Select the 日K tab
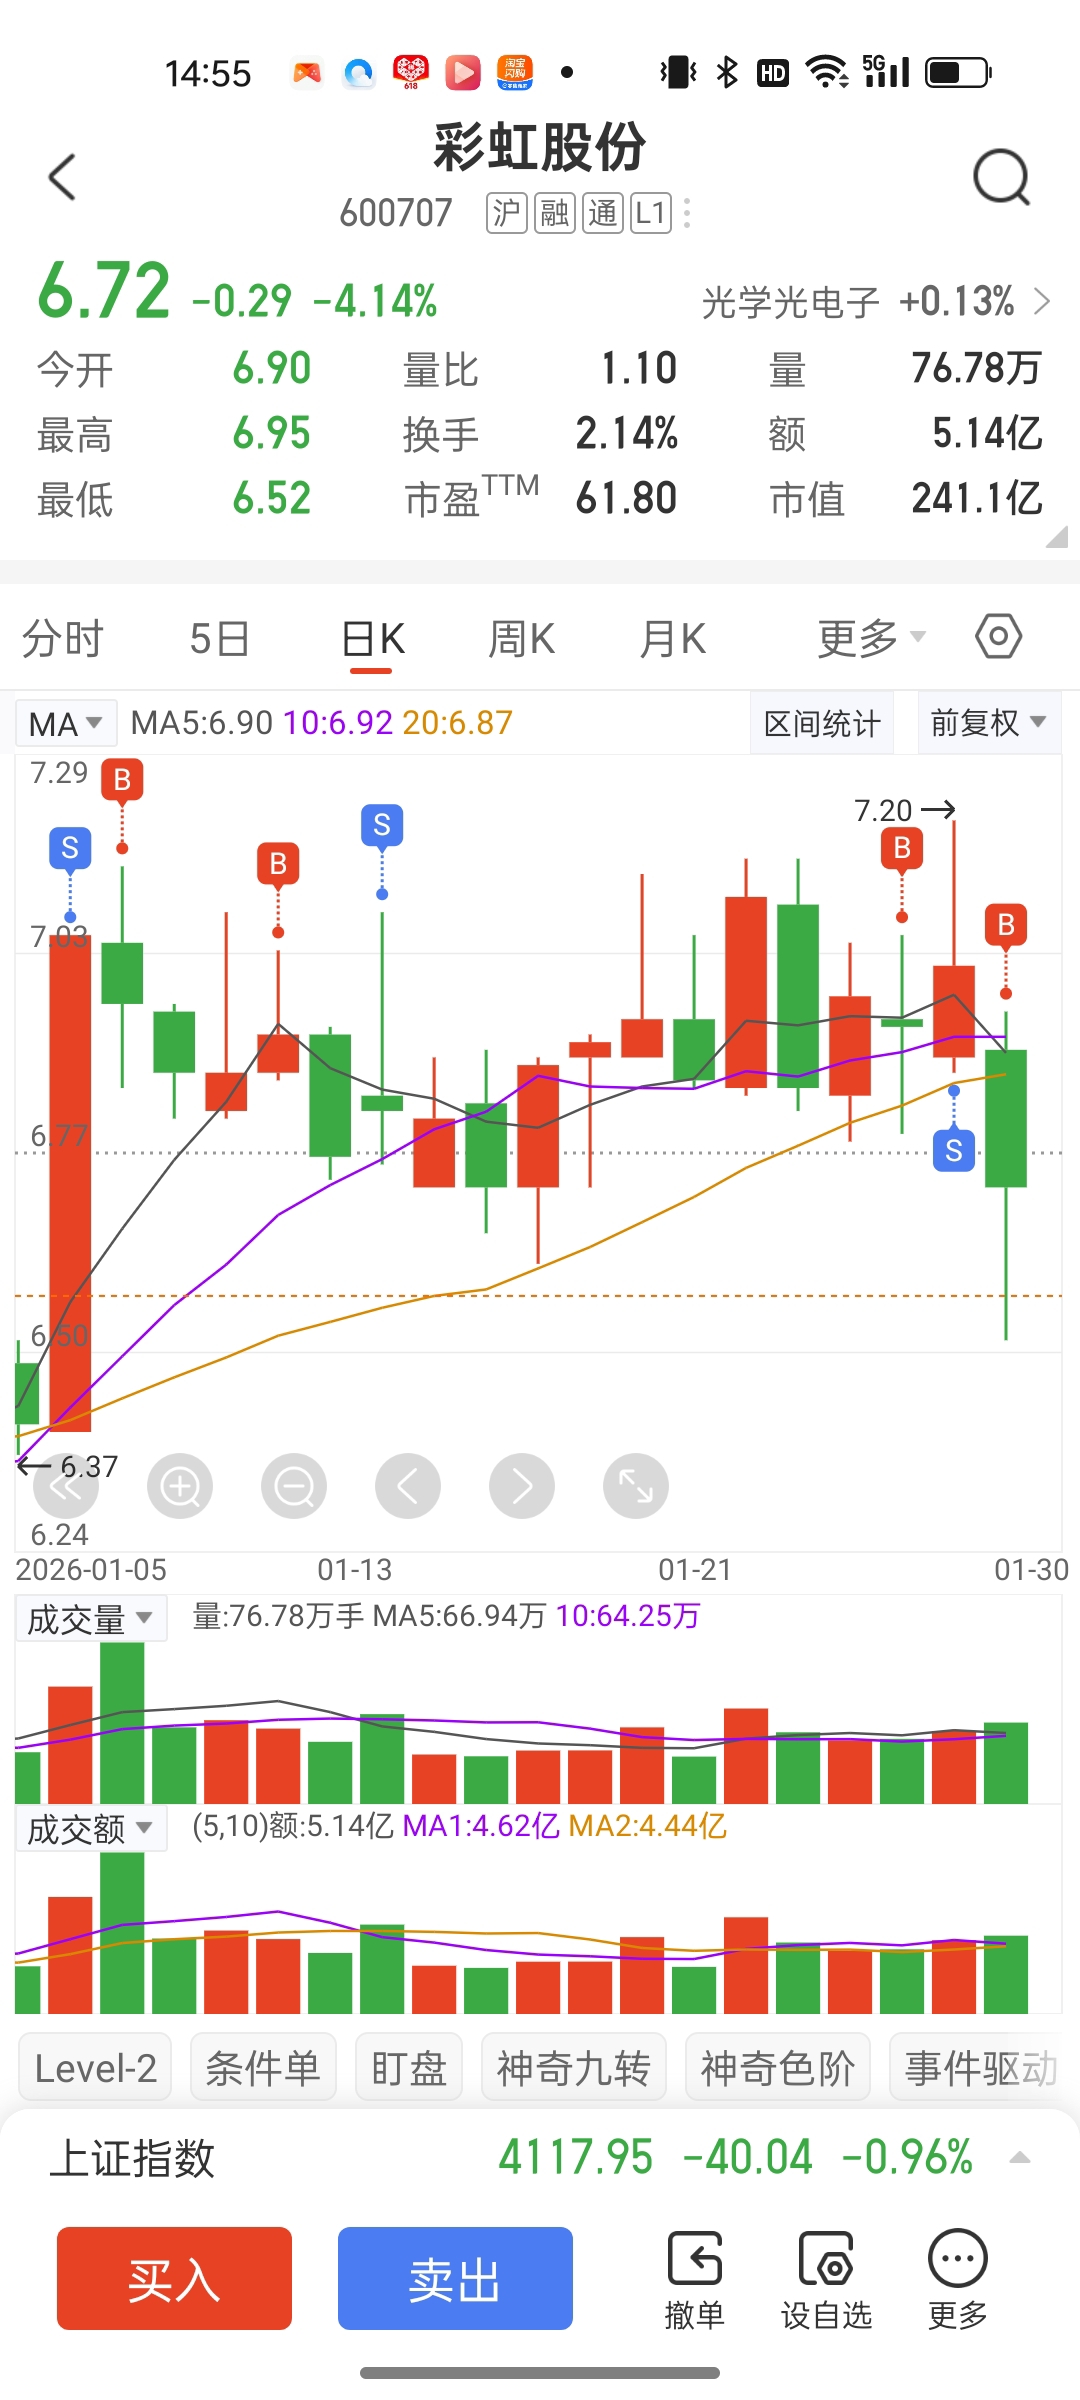Image resolution: width=1080 pixels, height=2400 pixels. [x=373, y=638]
